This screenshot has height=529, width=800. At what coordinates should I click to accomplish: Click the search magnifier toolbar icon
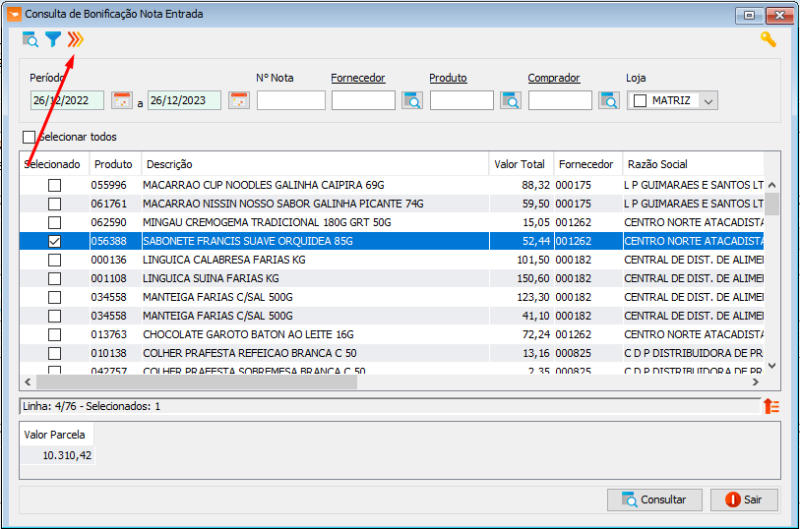pos(30,39)
